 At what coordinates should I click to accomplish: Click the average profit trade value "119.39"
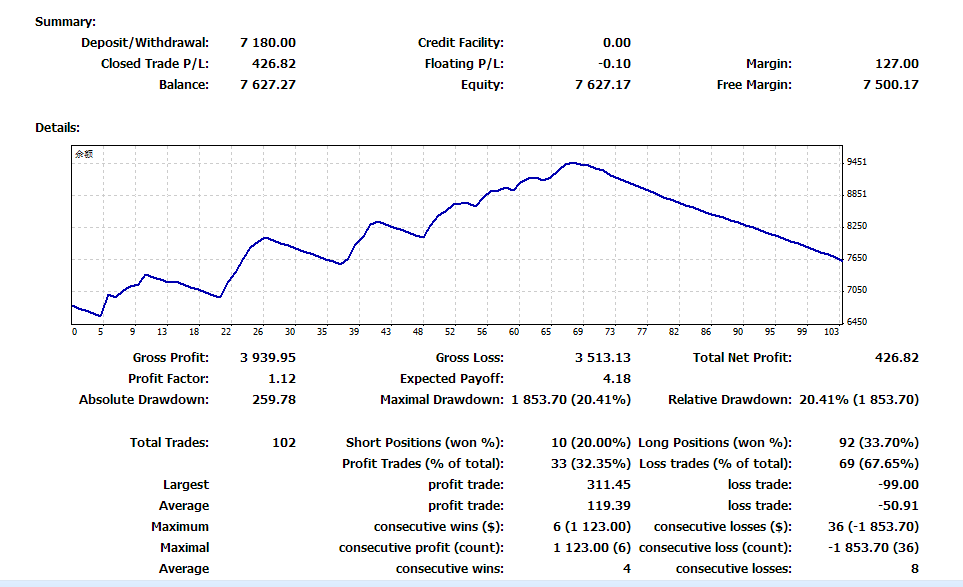609,505
